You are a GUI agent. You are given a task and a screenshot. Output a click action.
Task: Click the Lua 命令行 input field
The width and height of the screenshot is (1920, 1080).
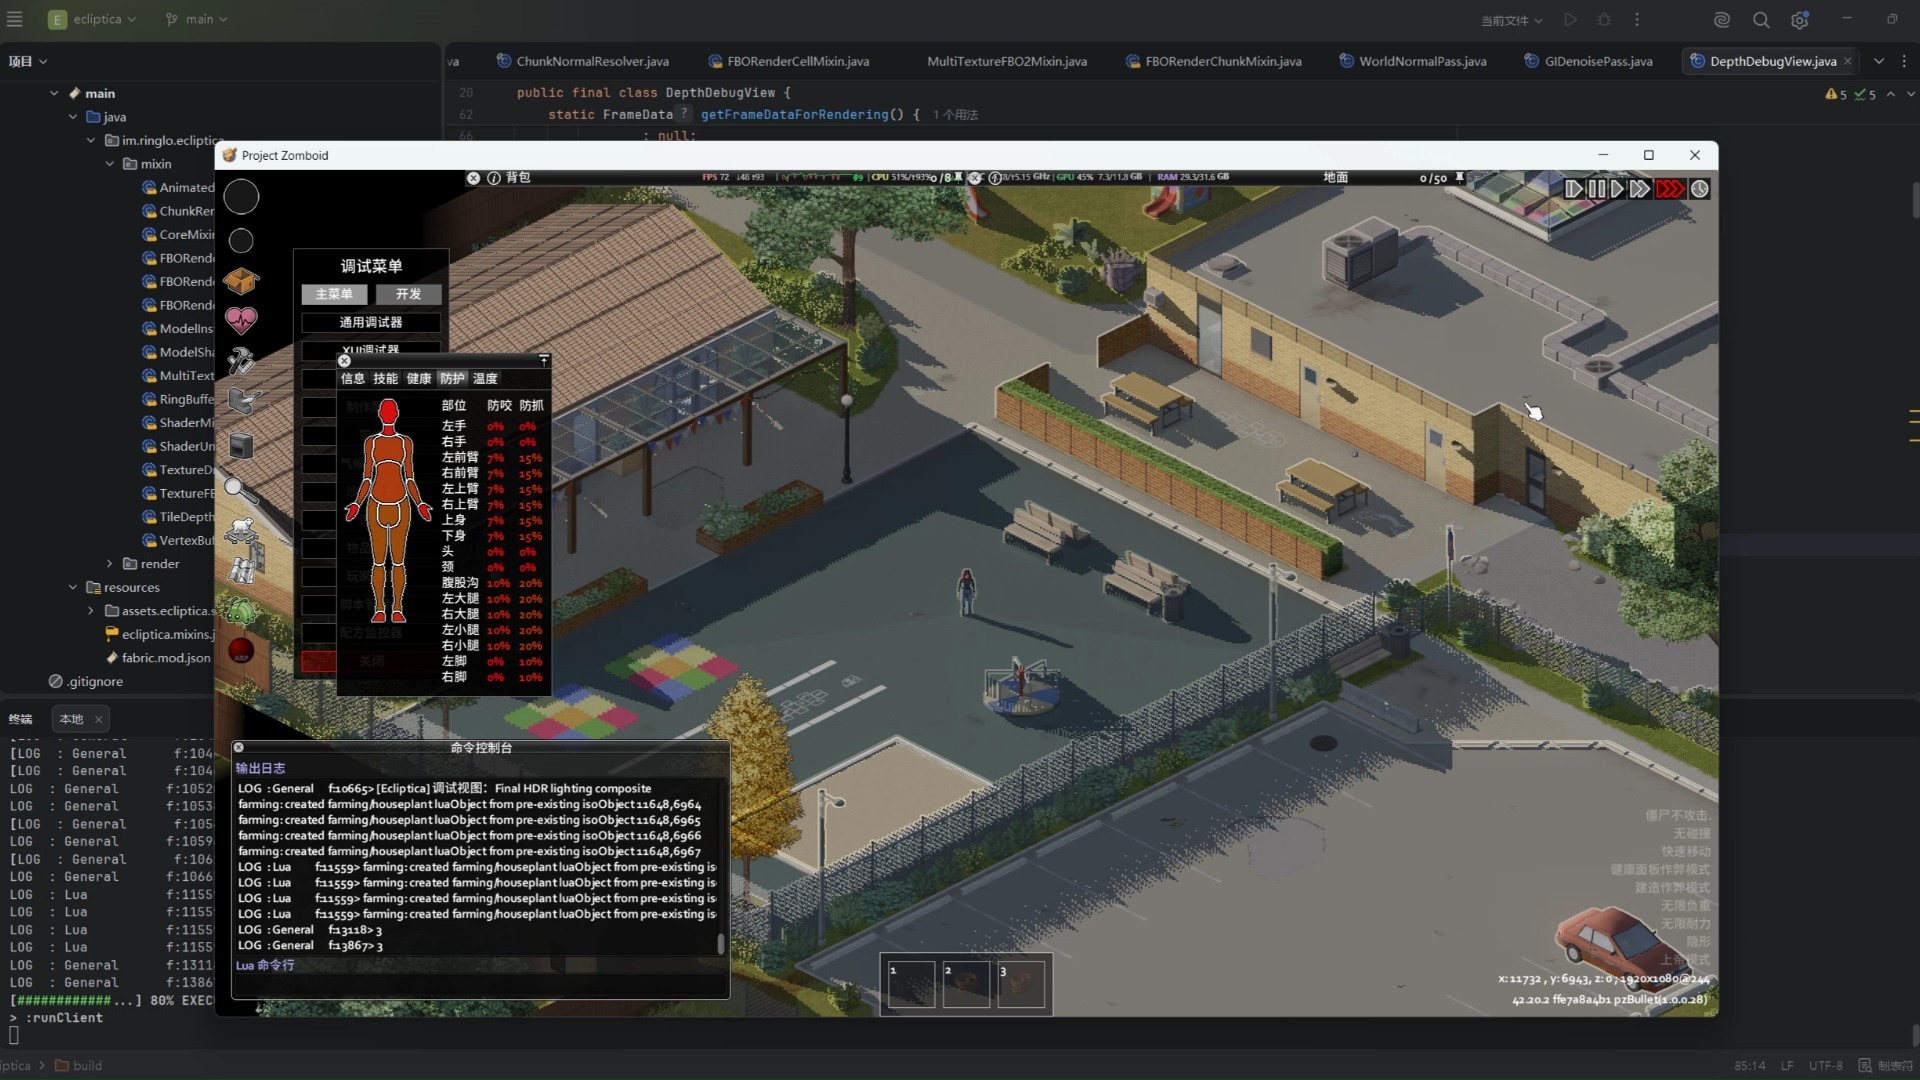(480, 984)
